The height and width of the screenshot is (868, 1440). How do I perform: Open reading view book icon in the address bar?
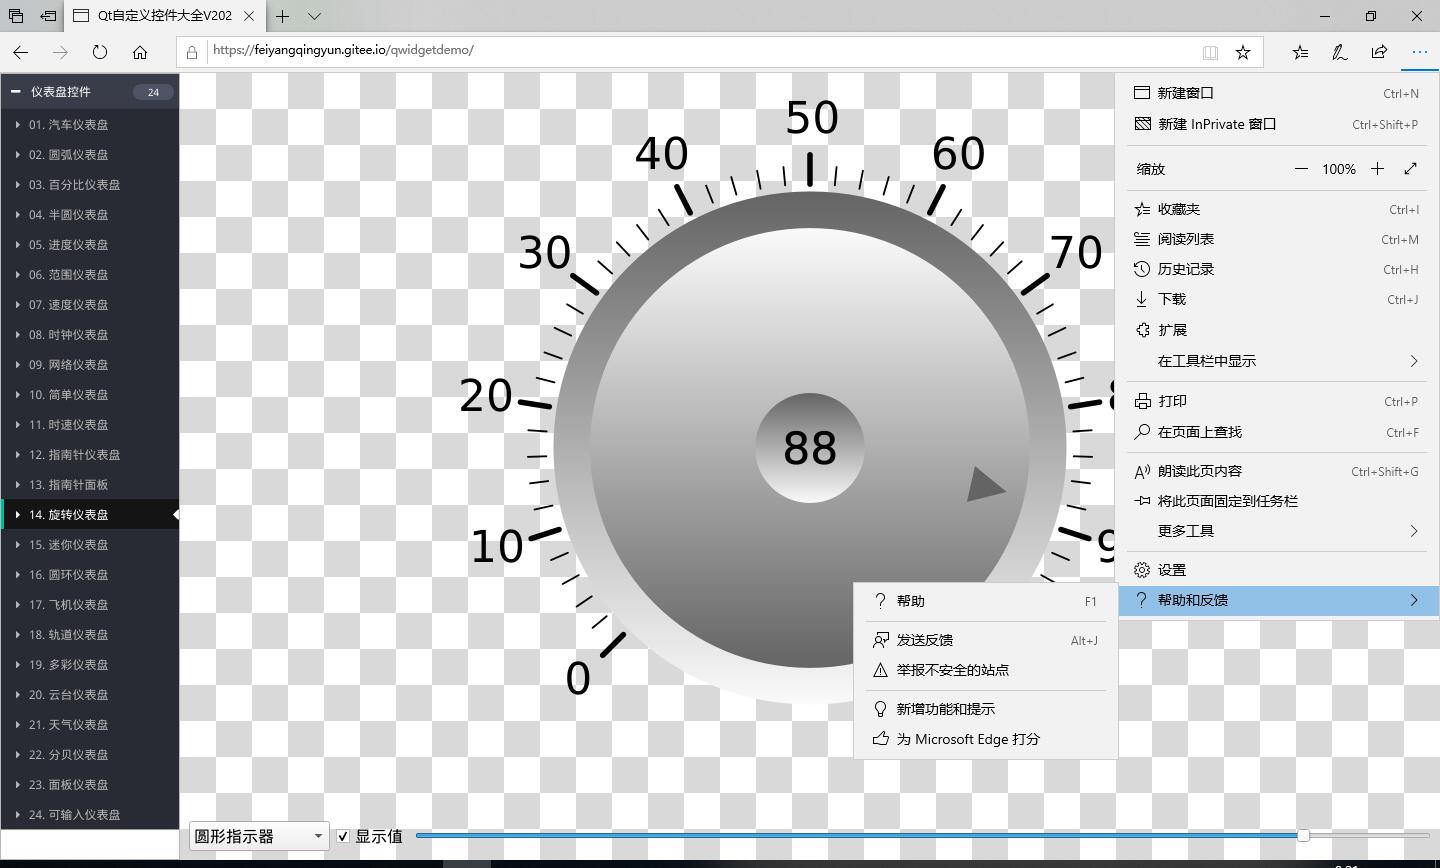[x=1210, y=52]
